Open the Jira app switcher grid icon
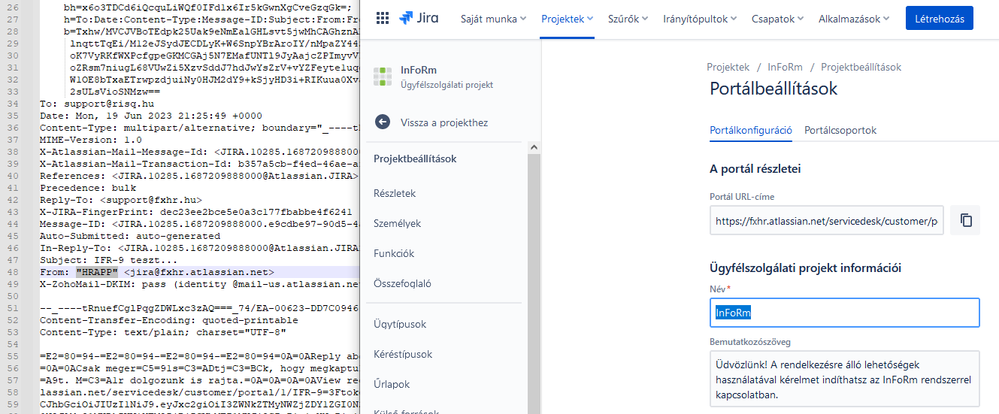Image resolution: width=999 pixels, height=414 pixels. point(382,18)
